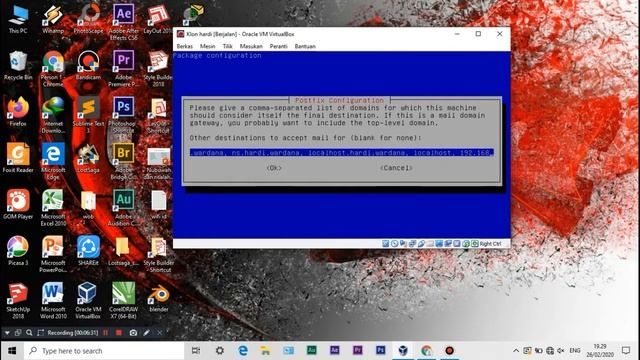Select the SHAREit desktop icon
The width and height of the screenshot is (640, 360).
point(88,251)
